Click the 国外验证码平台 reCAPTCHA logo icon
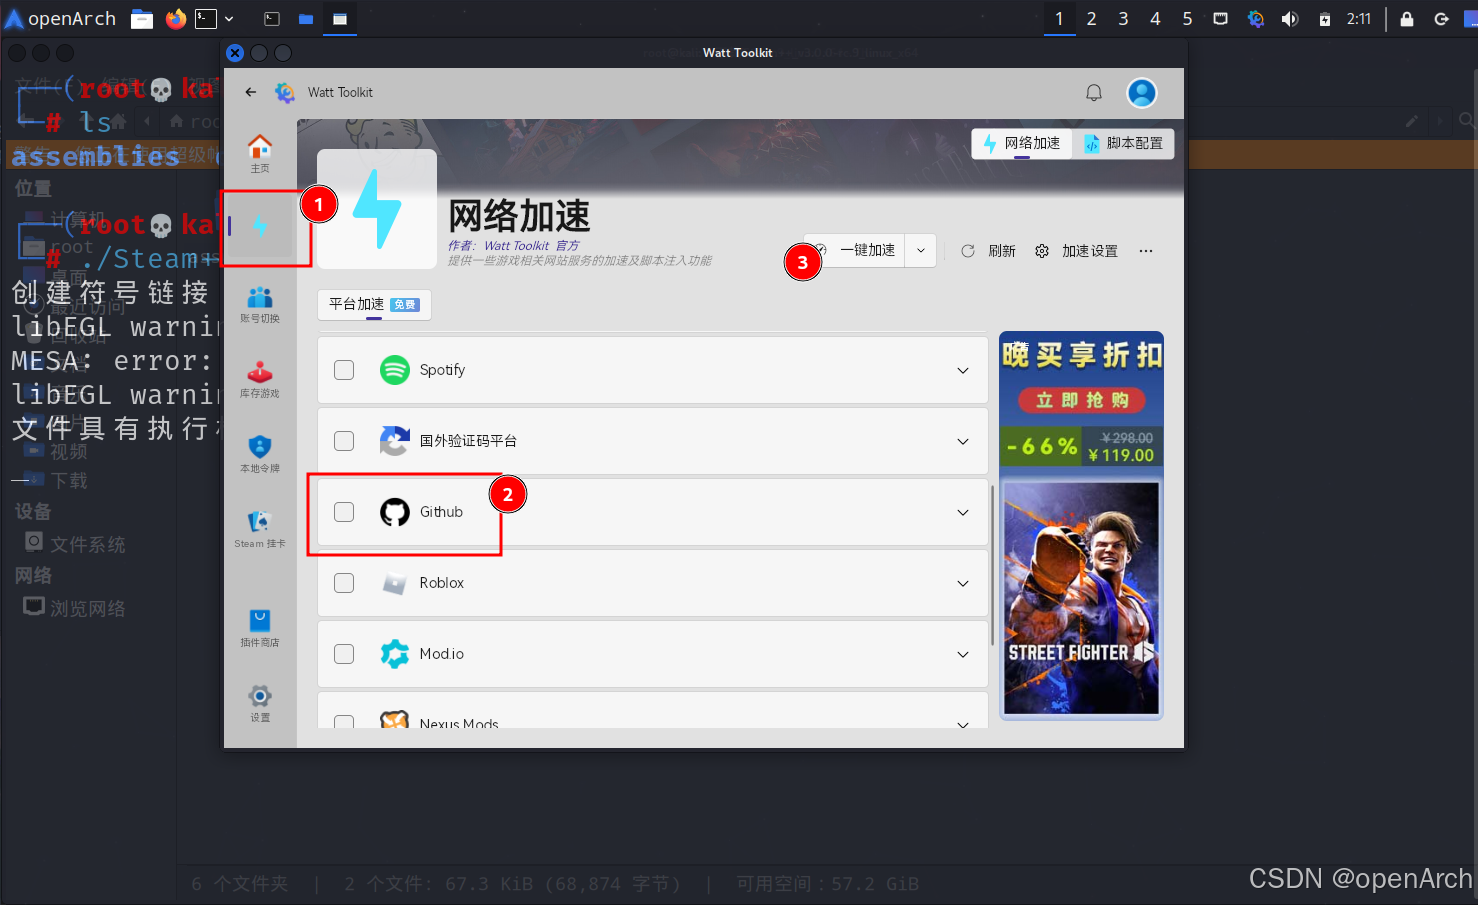 [395, 441]
